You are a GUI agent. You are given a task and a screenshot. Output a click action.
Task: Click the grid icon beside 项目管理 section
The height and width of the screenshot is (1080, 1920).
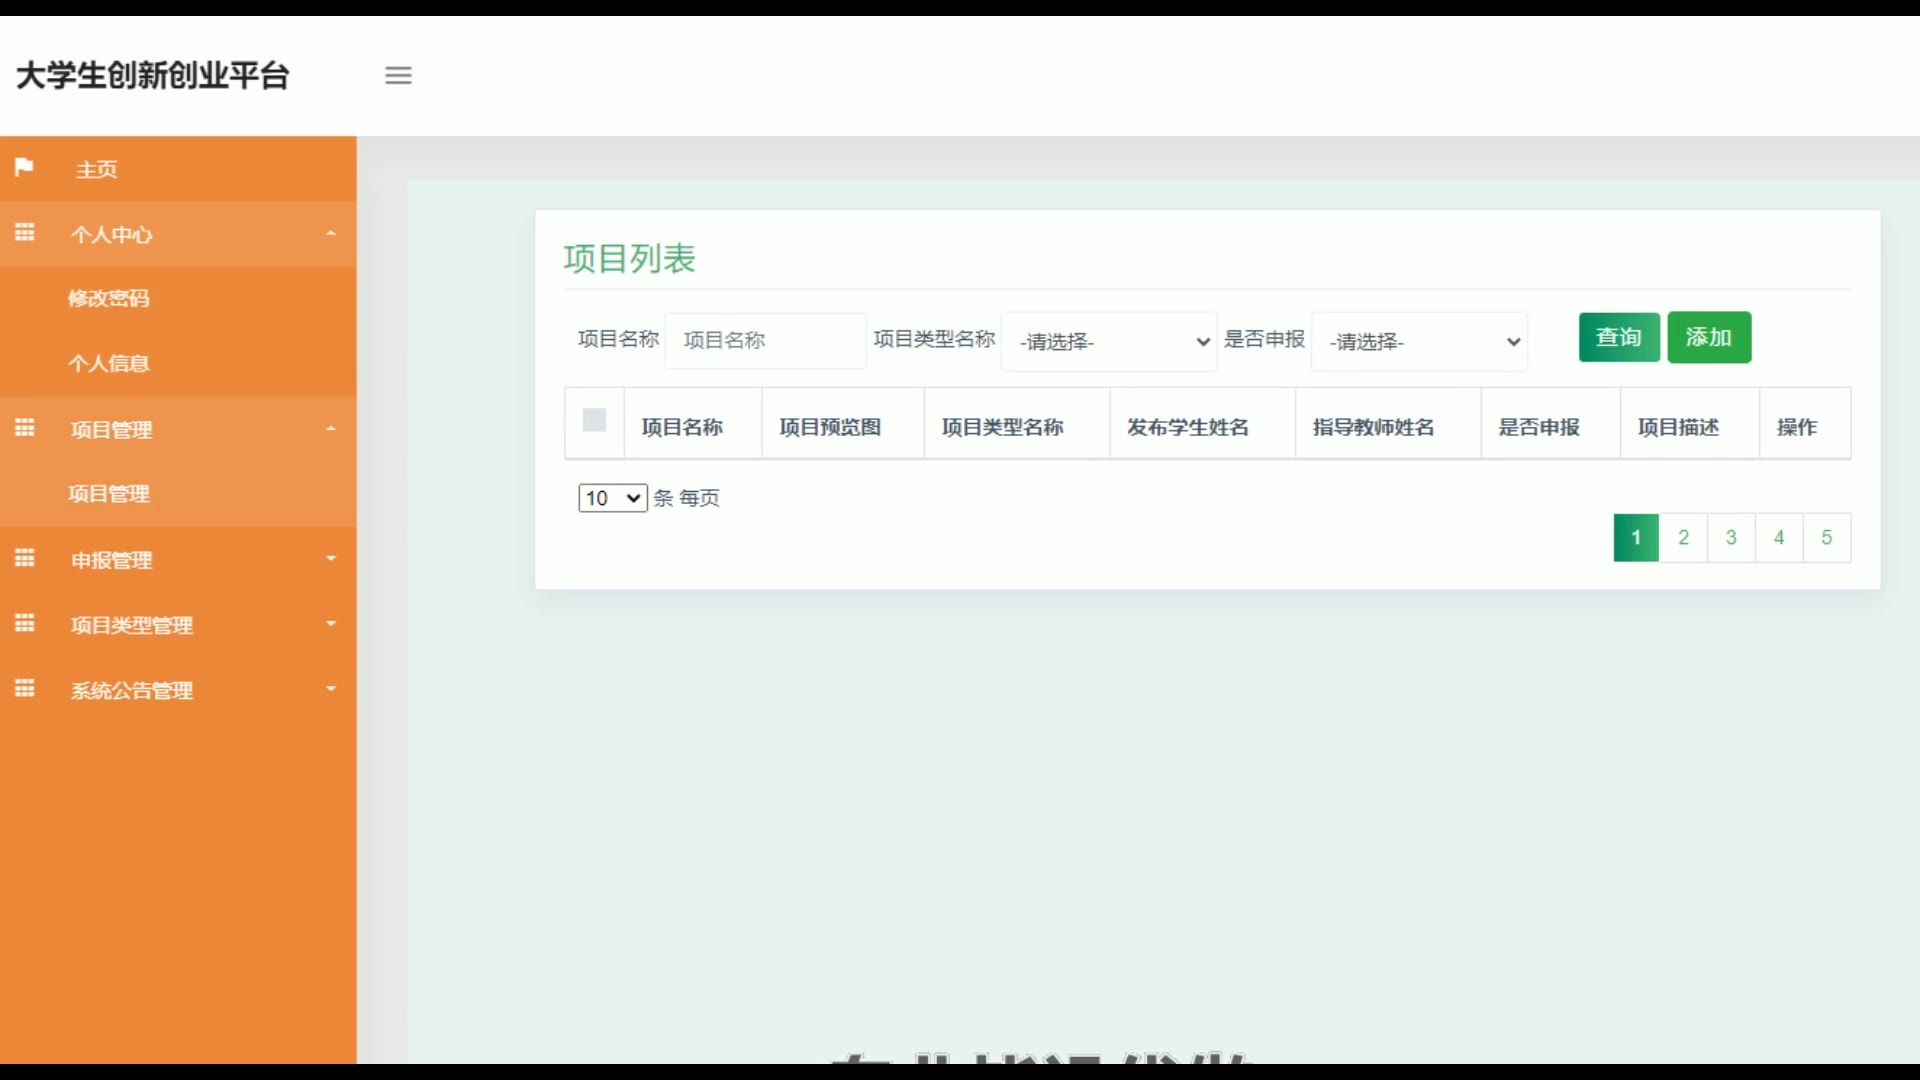(25, 428)
